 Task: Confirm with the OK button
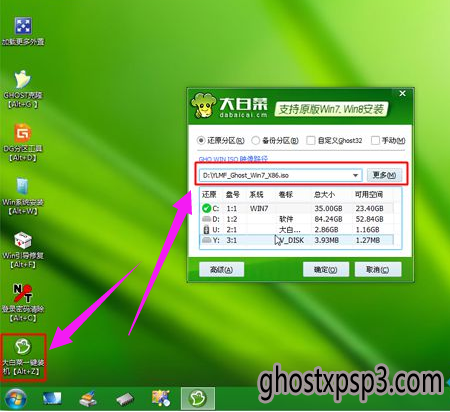(326, 269)
